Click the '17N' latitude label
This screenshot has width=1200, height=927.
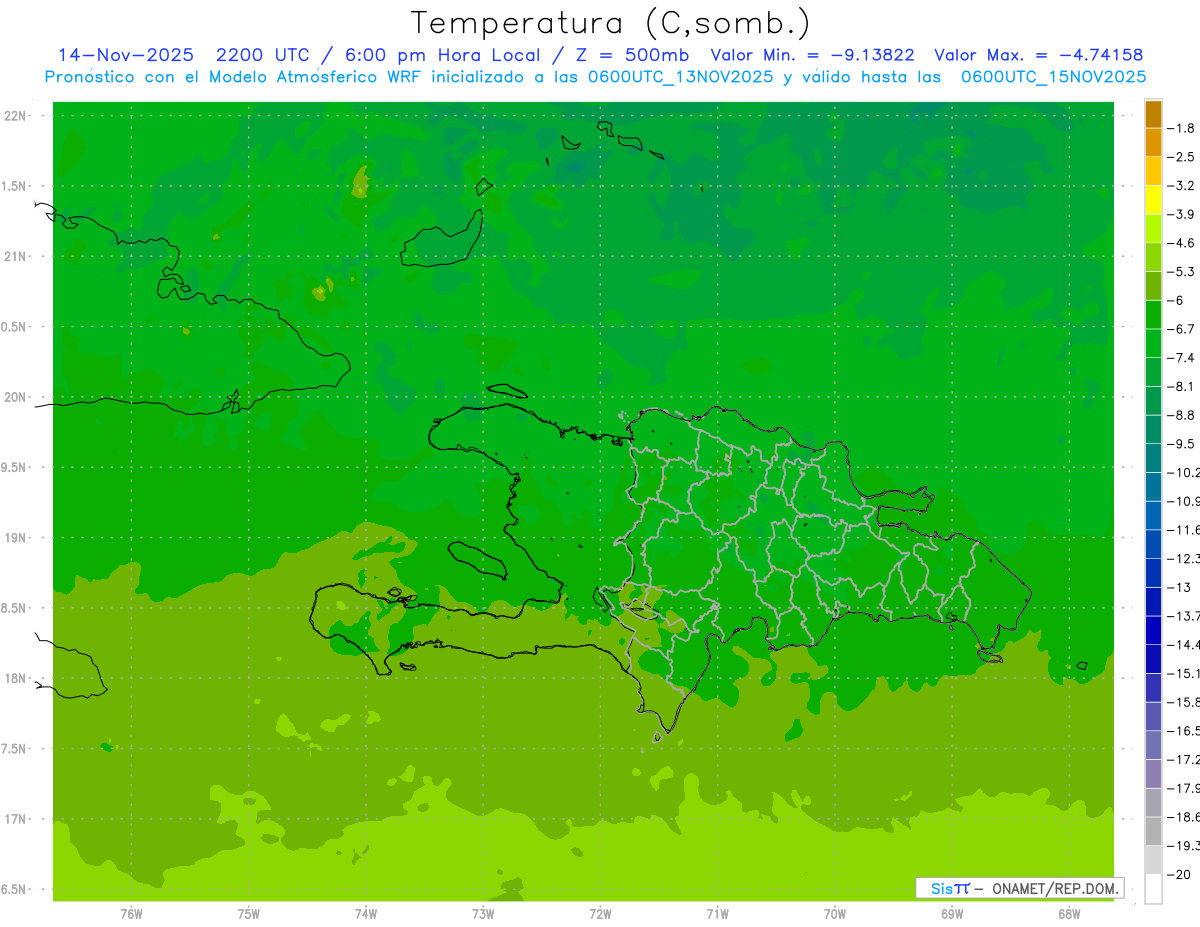click(16, 819)
